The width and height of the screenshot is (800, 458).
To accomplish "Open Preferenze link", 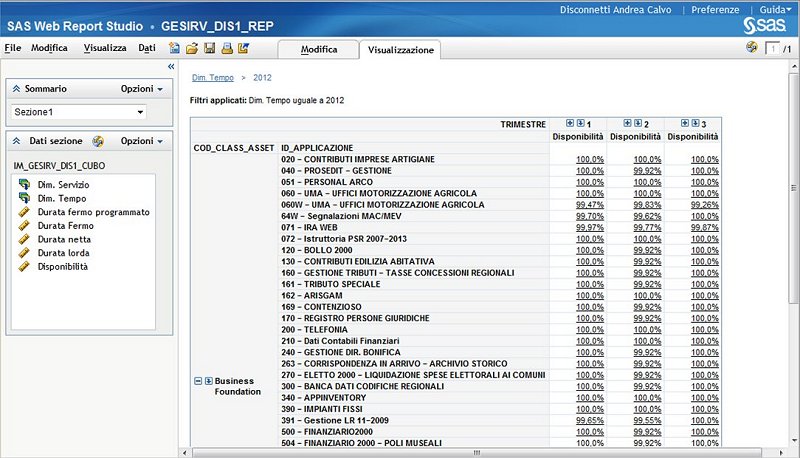I will (715, 10).
